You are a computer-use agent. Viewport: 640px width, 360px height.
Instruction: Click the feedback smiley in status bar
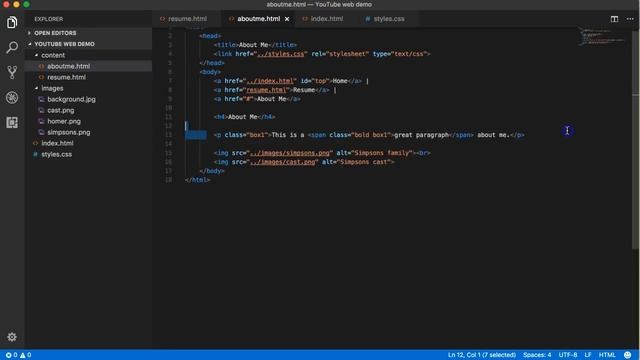pyautogui.click(x=627, y=355)
